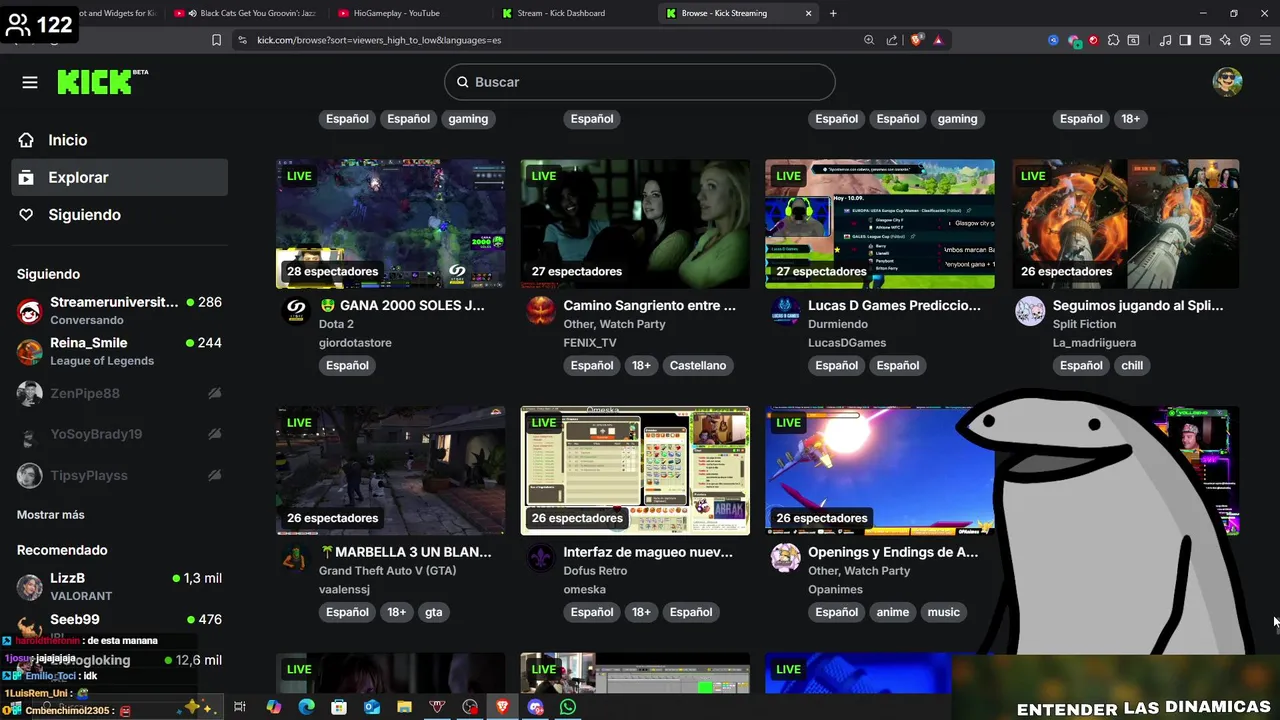Viewport: 1280px width, 720px height.
Task: Open Siguiendo in the sidebar
Action: 120,215
